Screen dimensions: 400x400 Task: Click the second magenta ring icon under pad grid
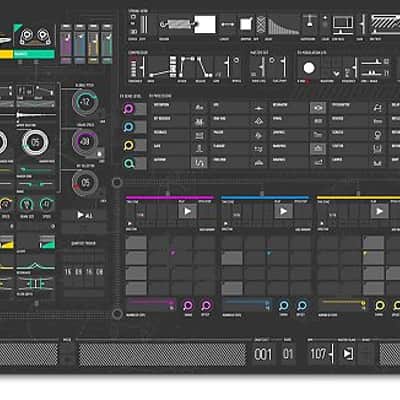(x=206, y=305)
